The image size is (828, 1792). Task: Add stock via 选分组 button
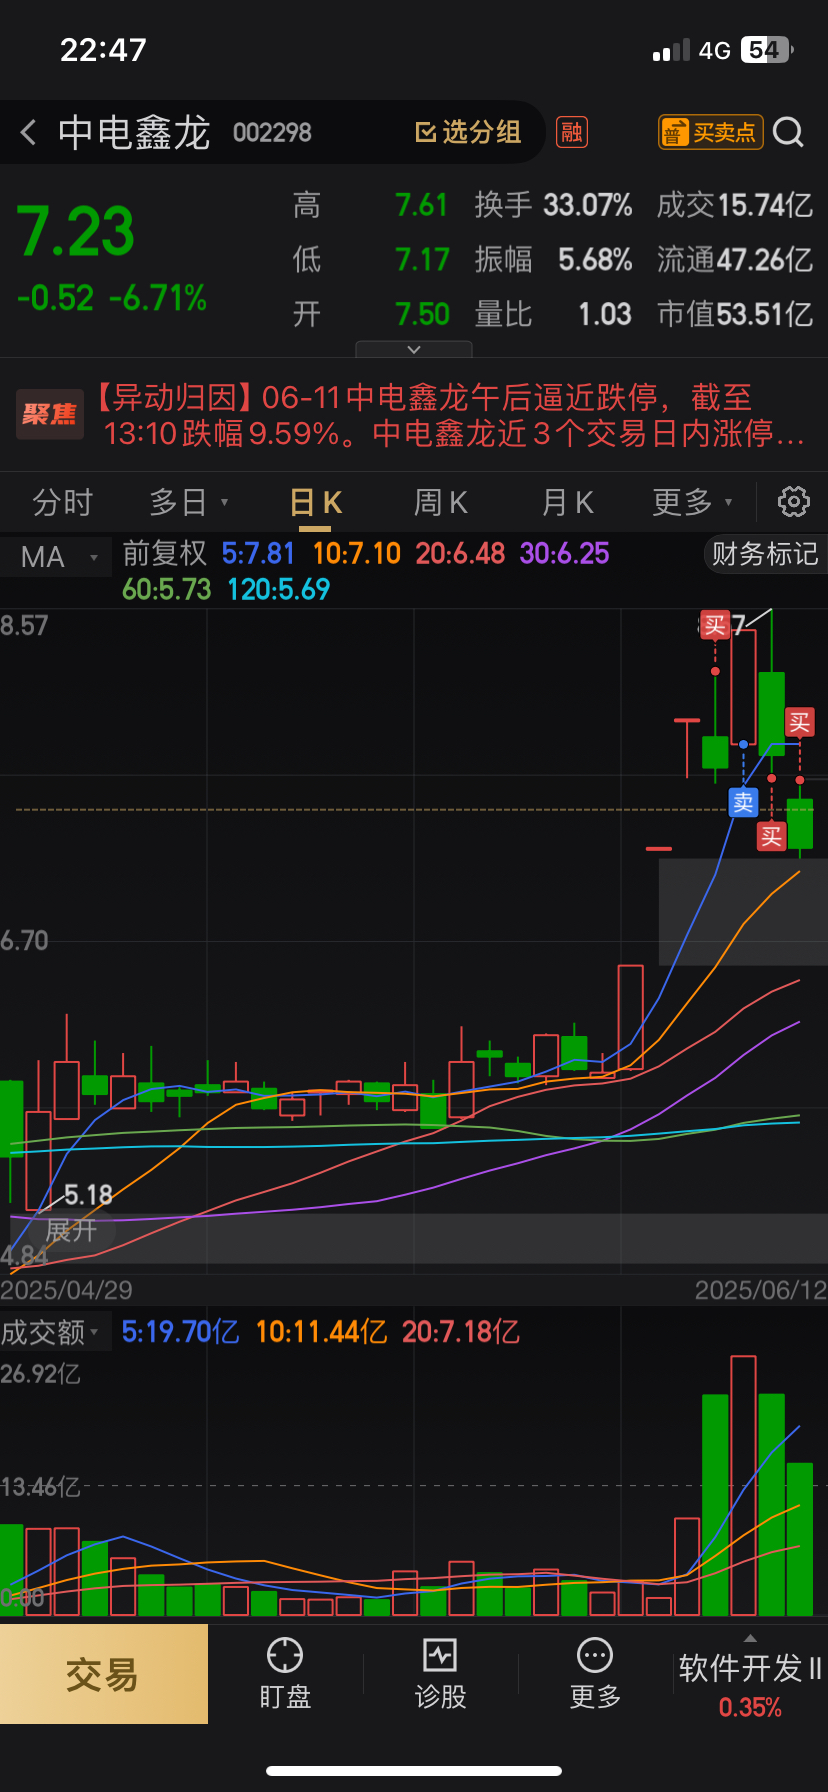(468, 132)
